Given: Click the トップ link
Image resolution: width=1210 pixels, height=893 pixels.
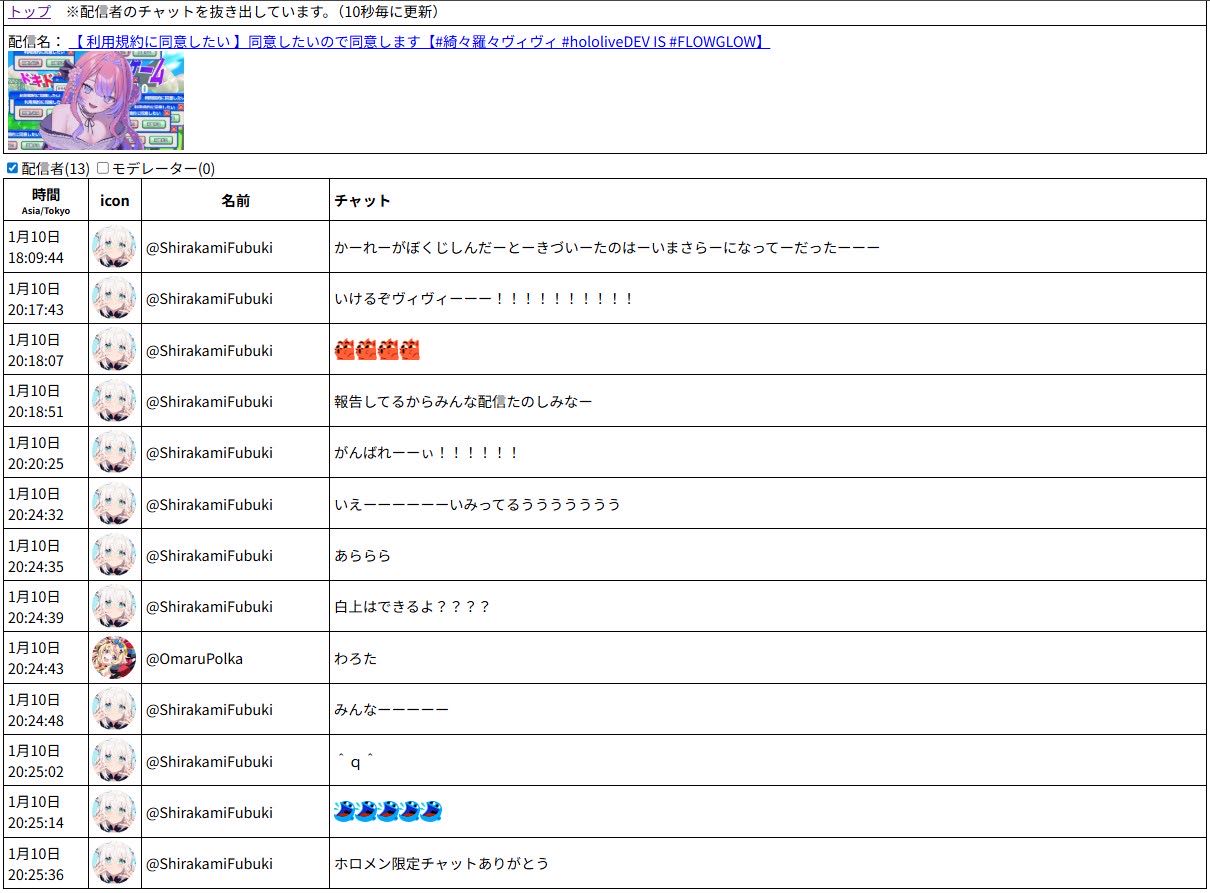Looking at the screenshot, I should (30, 12).
